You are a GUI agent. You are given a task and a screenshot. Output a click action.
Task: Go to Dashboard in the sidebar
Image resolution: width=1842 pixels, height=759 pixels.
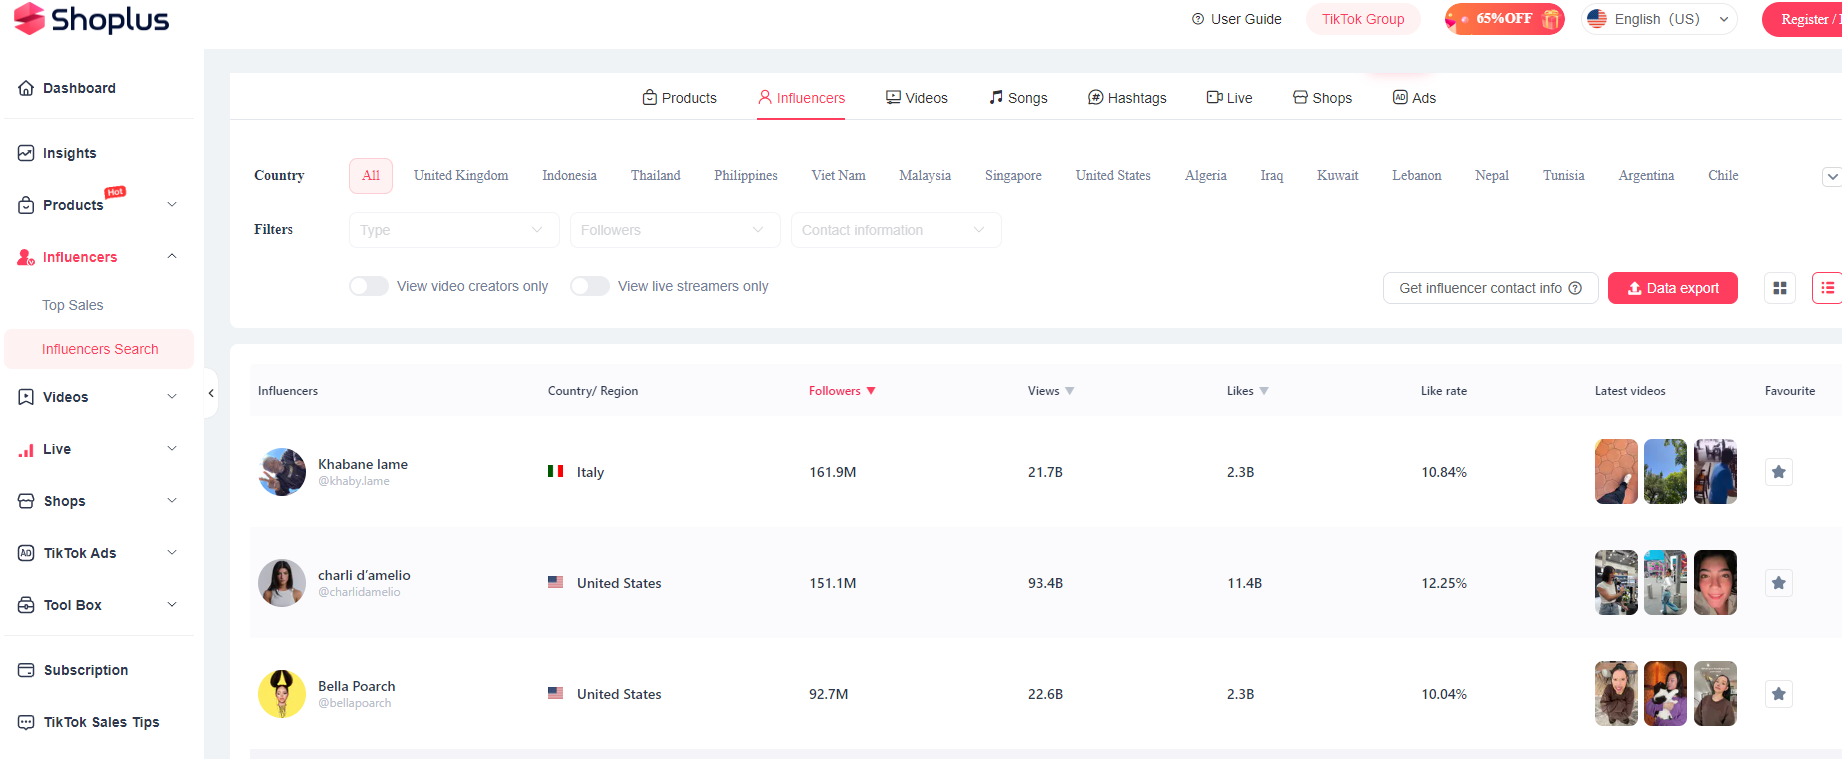[x=67, y=88]
